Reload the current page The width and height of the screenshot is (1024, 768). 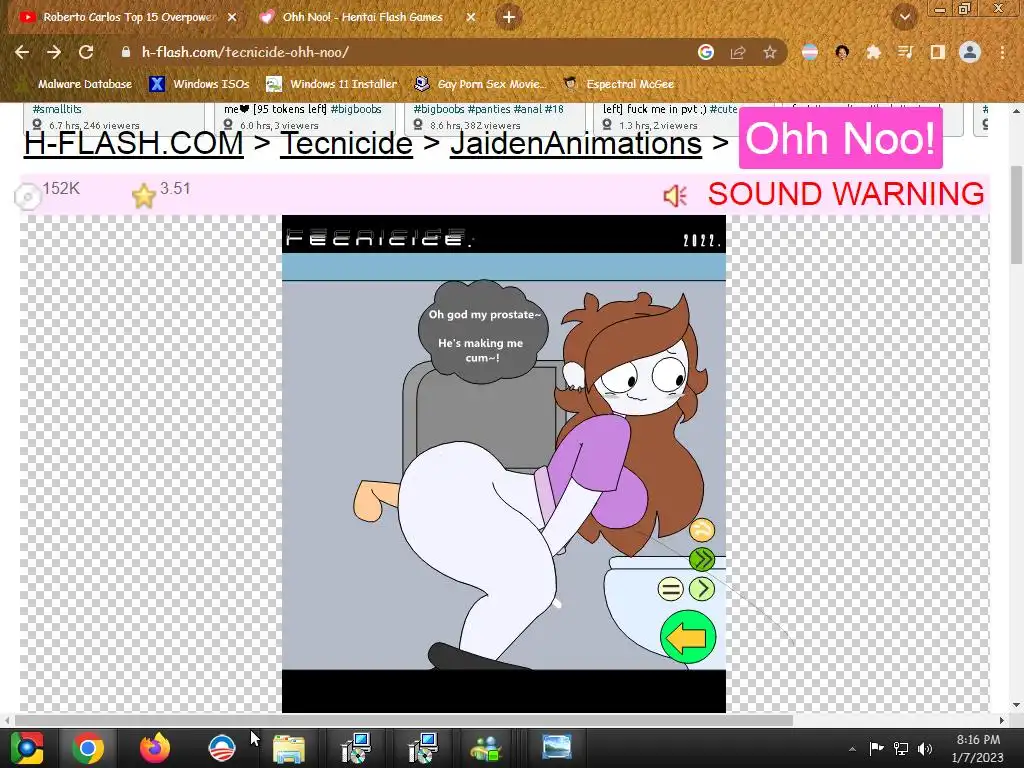86,52
